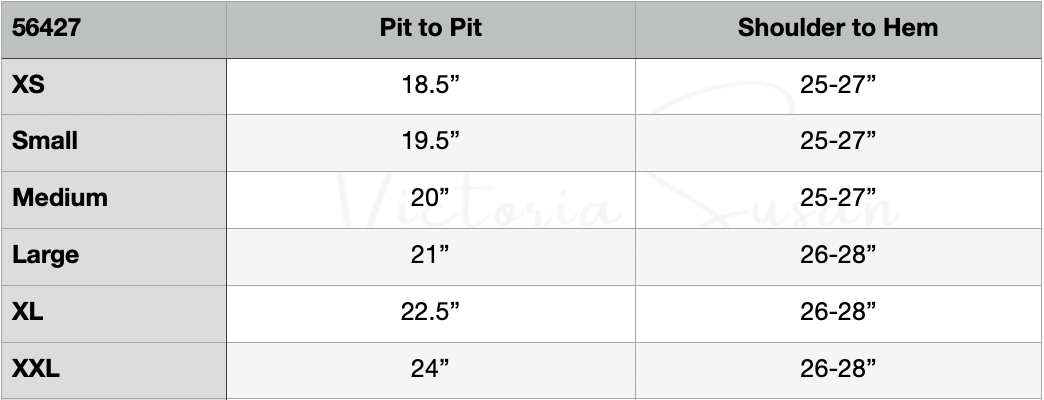The width and height of the screenshot is (1044, 400).
Task: Click the 20” pit measurement for Medium
Action: (x=430, y=198)
